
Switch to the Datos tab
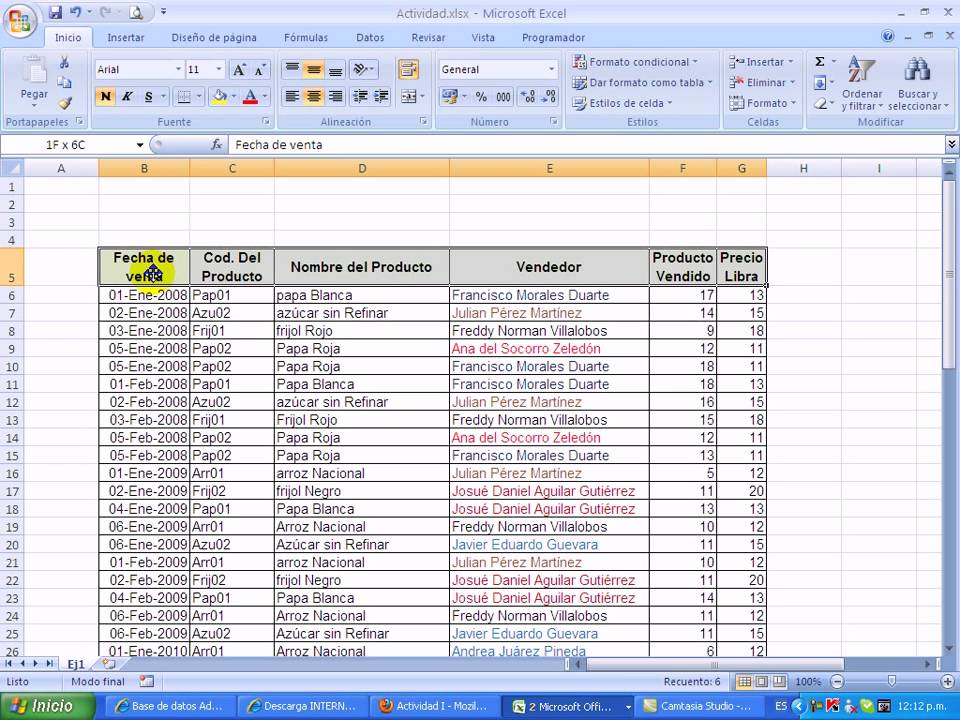pyautogui.click(x=370, y=37)
